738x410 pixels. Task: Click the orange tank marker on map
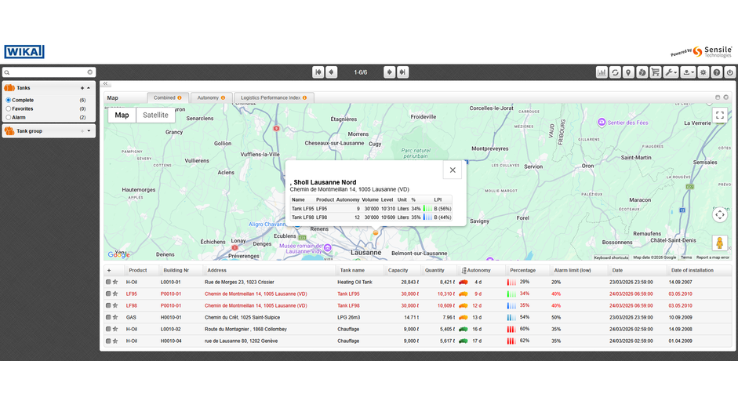(376, 233)
